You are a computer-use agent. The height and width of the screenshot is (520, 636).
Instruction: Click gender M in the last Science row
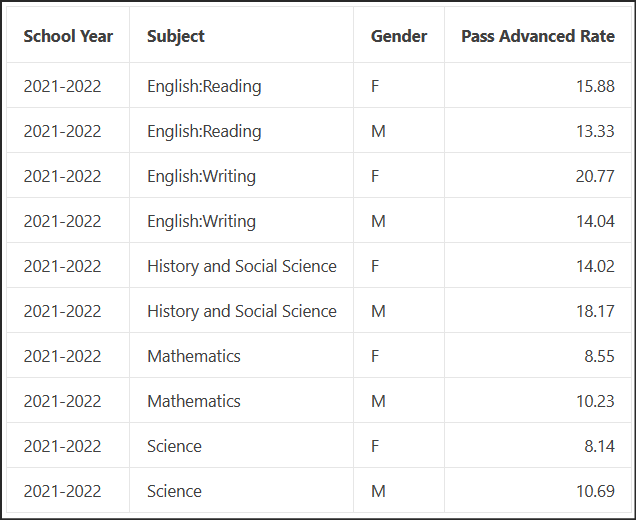(378, 491)
